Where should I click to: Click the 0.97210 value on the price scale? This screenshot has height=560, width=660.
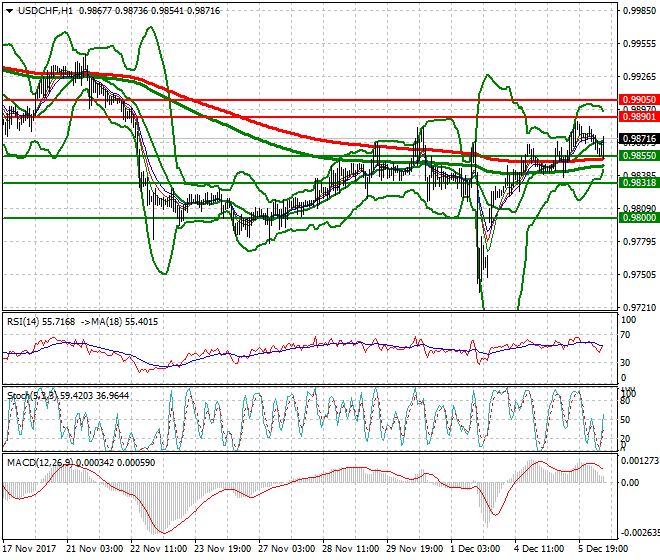pos(637,307)
